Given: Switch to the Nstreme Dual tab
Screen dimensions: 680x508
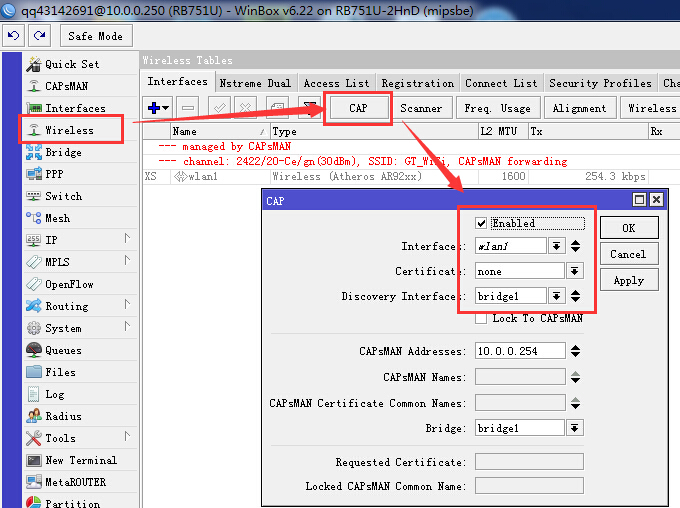Looking at the screenshot, I should pos(255,83).
